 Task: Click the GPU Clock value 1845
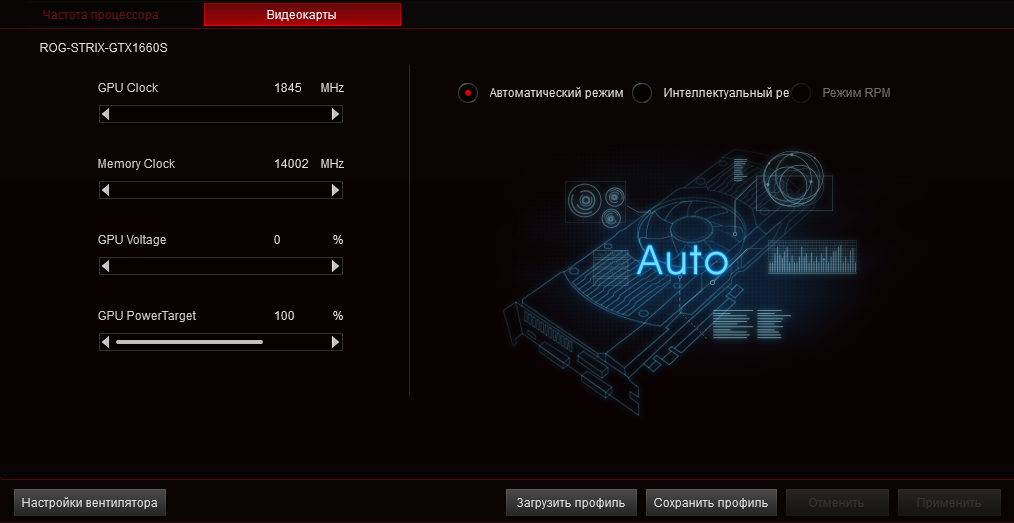coord(288,88)
